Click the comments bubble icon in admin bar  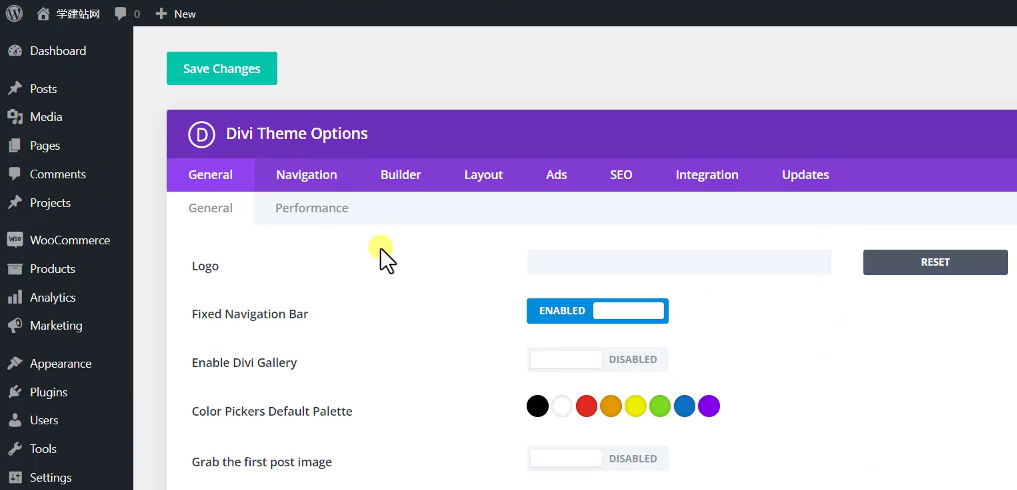121,14
